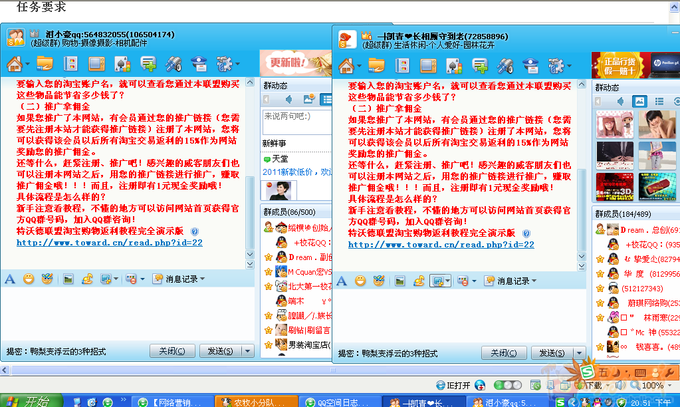This screenshot has height=407, width=680.
Task: Click IE打开 in browser status bar
Action: point(453,385)
